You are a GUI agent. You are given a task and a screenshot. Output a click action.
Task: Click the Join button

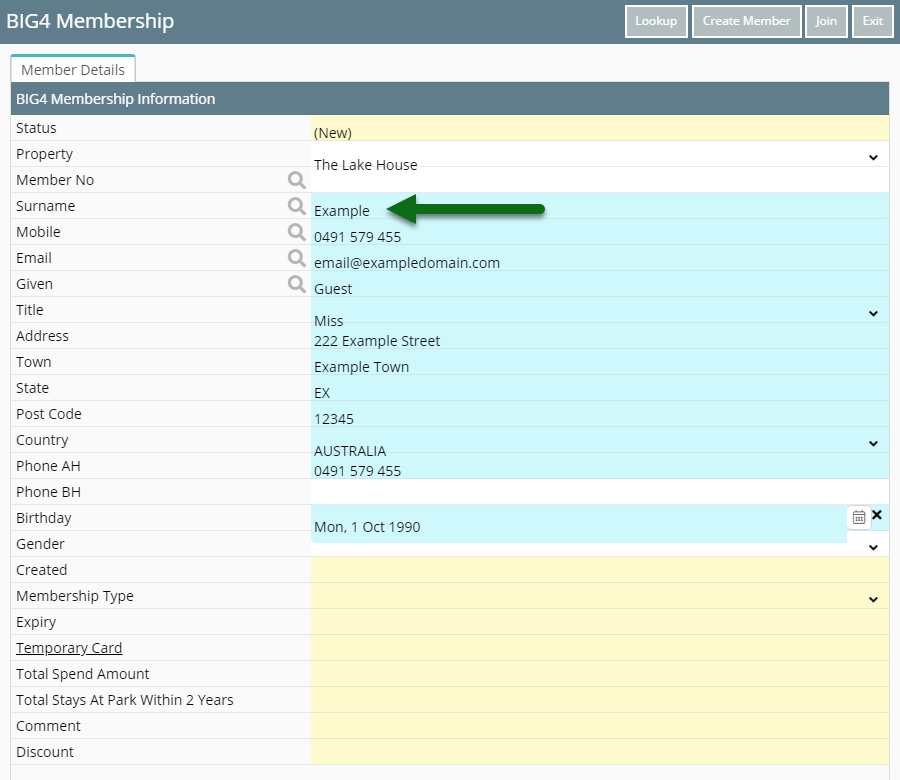point(826,21)
